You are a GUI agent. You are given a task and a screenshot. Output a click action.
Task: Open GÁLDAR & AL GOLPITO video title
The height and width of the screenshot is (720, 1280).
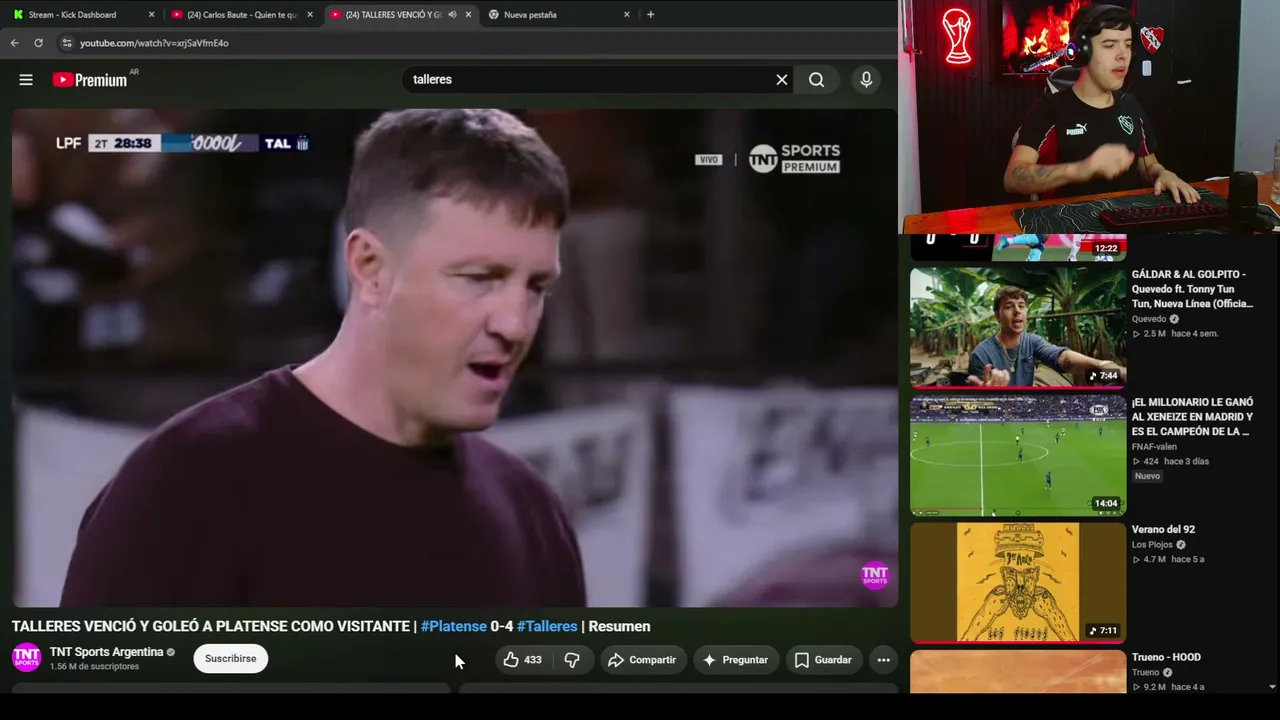pyautogui.click(x=1192, y=289)
